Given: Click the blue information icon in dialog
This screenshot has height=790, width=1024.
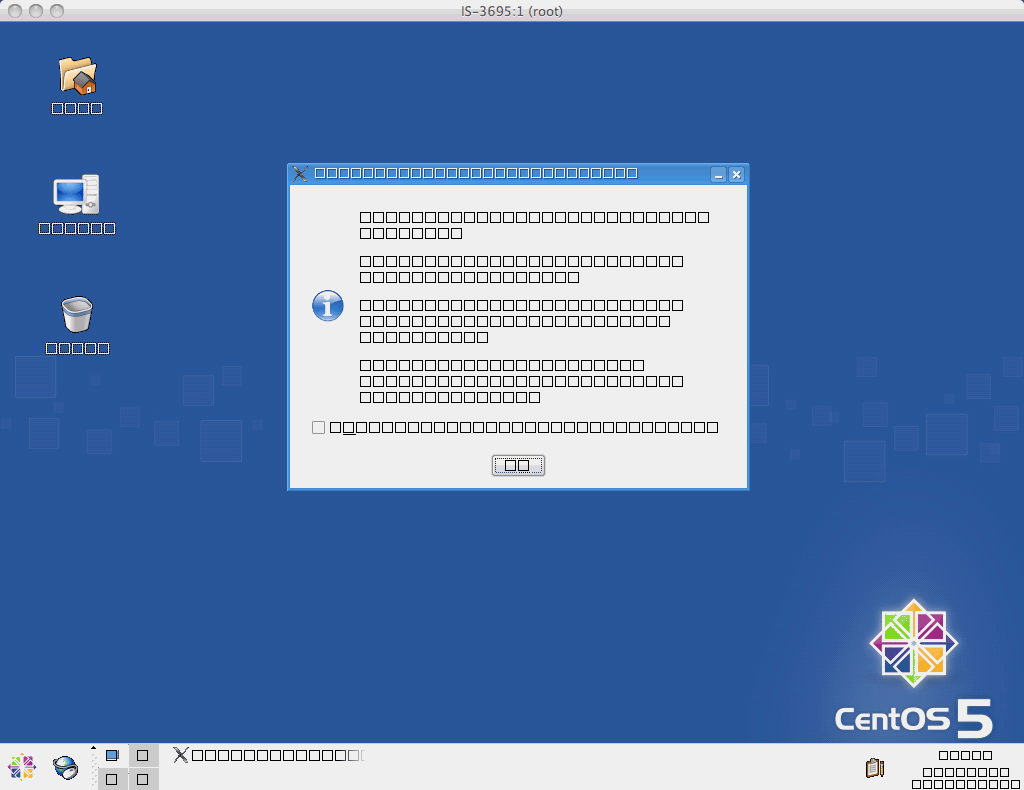Looking at the screenshot, I should pyautogui.click(x=328, y=306).
